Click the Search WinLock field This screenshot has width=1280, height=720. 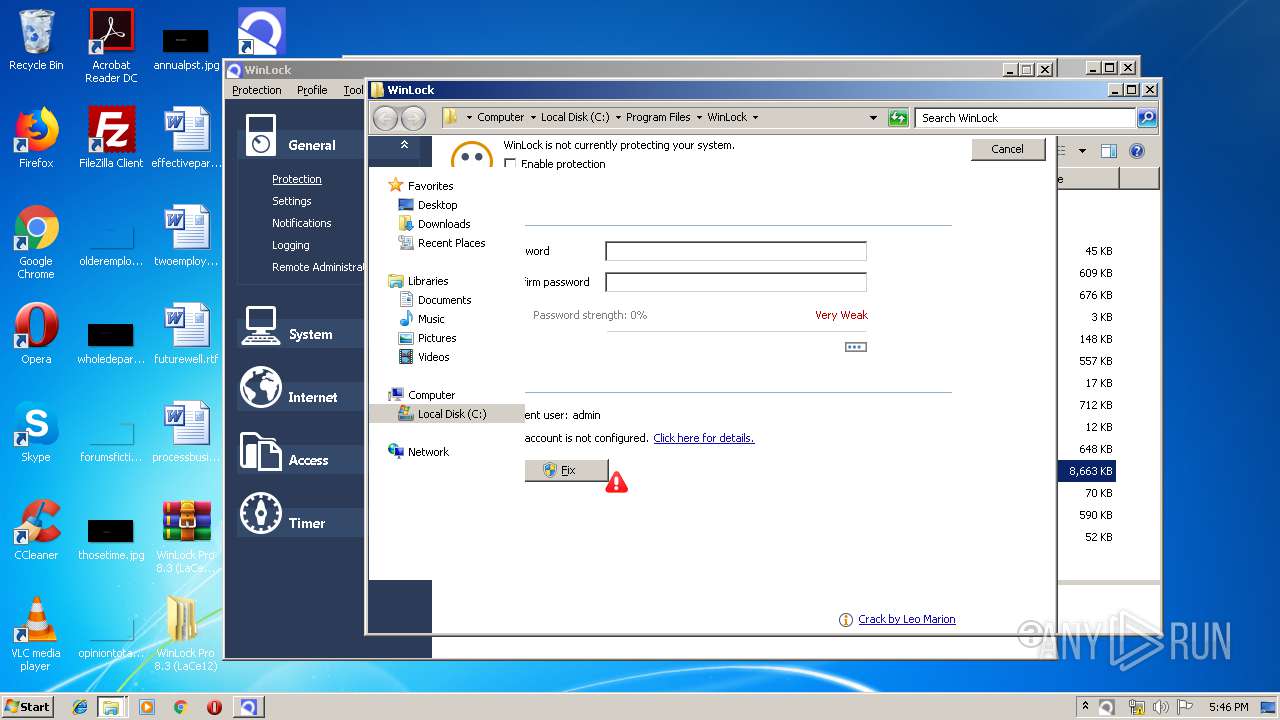coord(1026,118)
